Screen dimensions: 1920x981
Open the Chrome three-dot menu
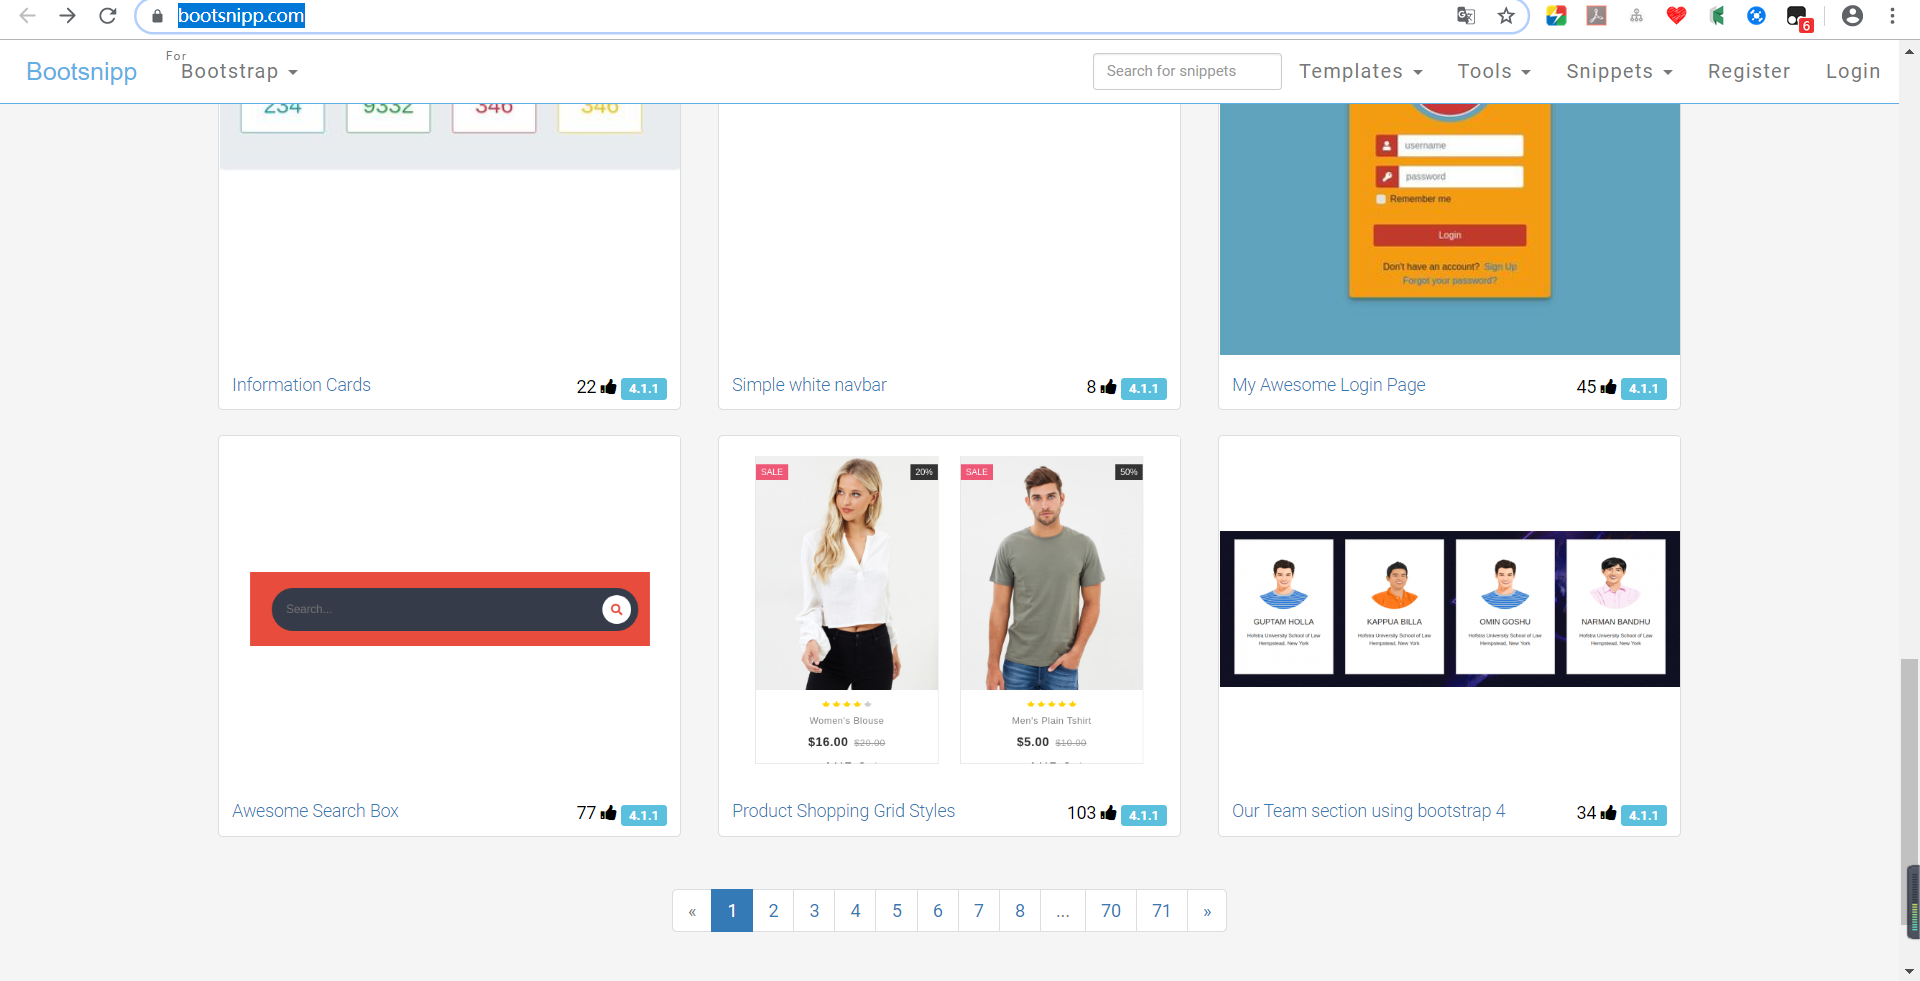tap(1892, 16)
